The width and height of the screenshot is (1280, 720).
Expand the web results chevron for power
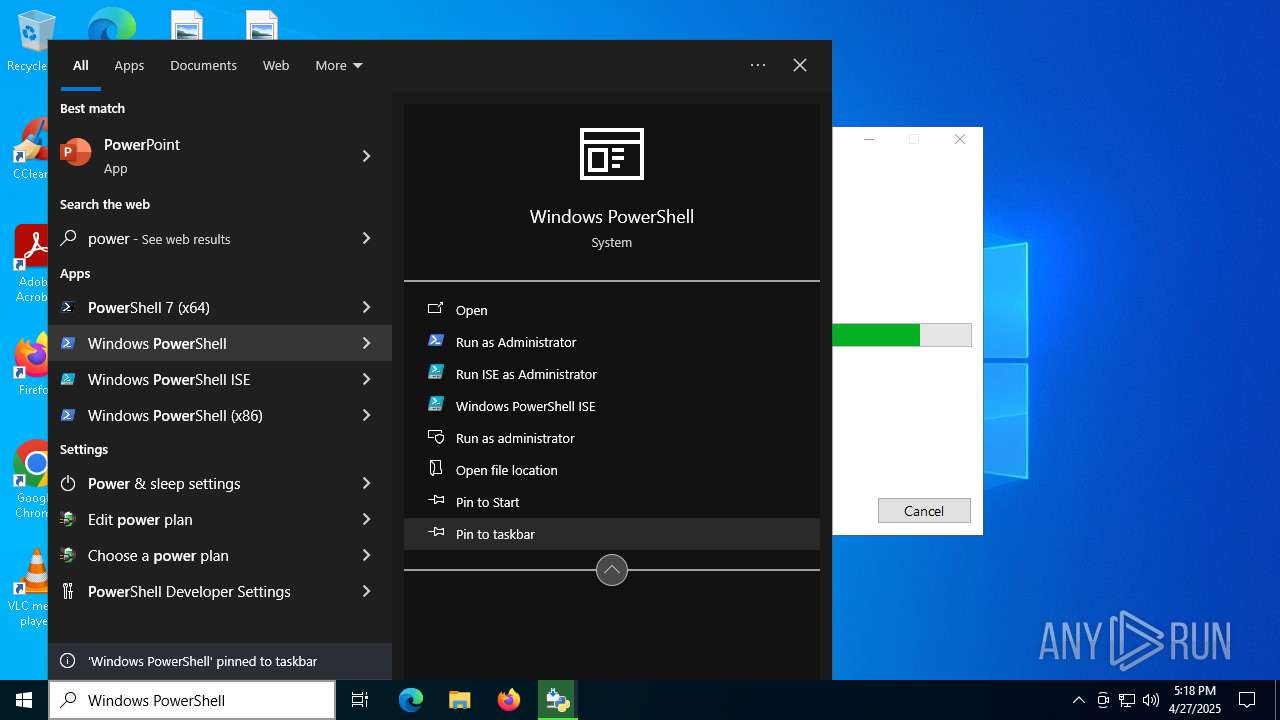(x=367, y=238)
